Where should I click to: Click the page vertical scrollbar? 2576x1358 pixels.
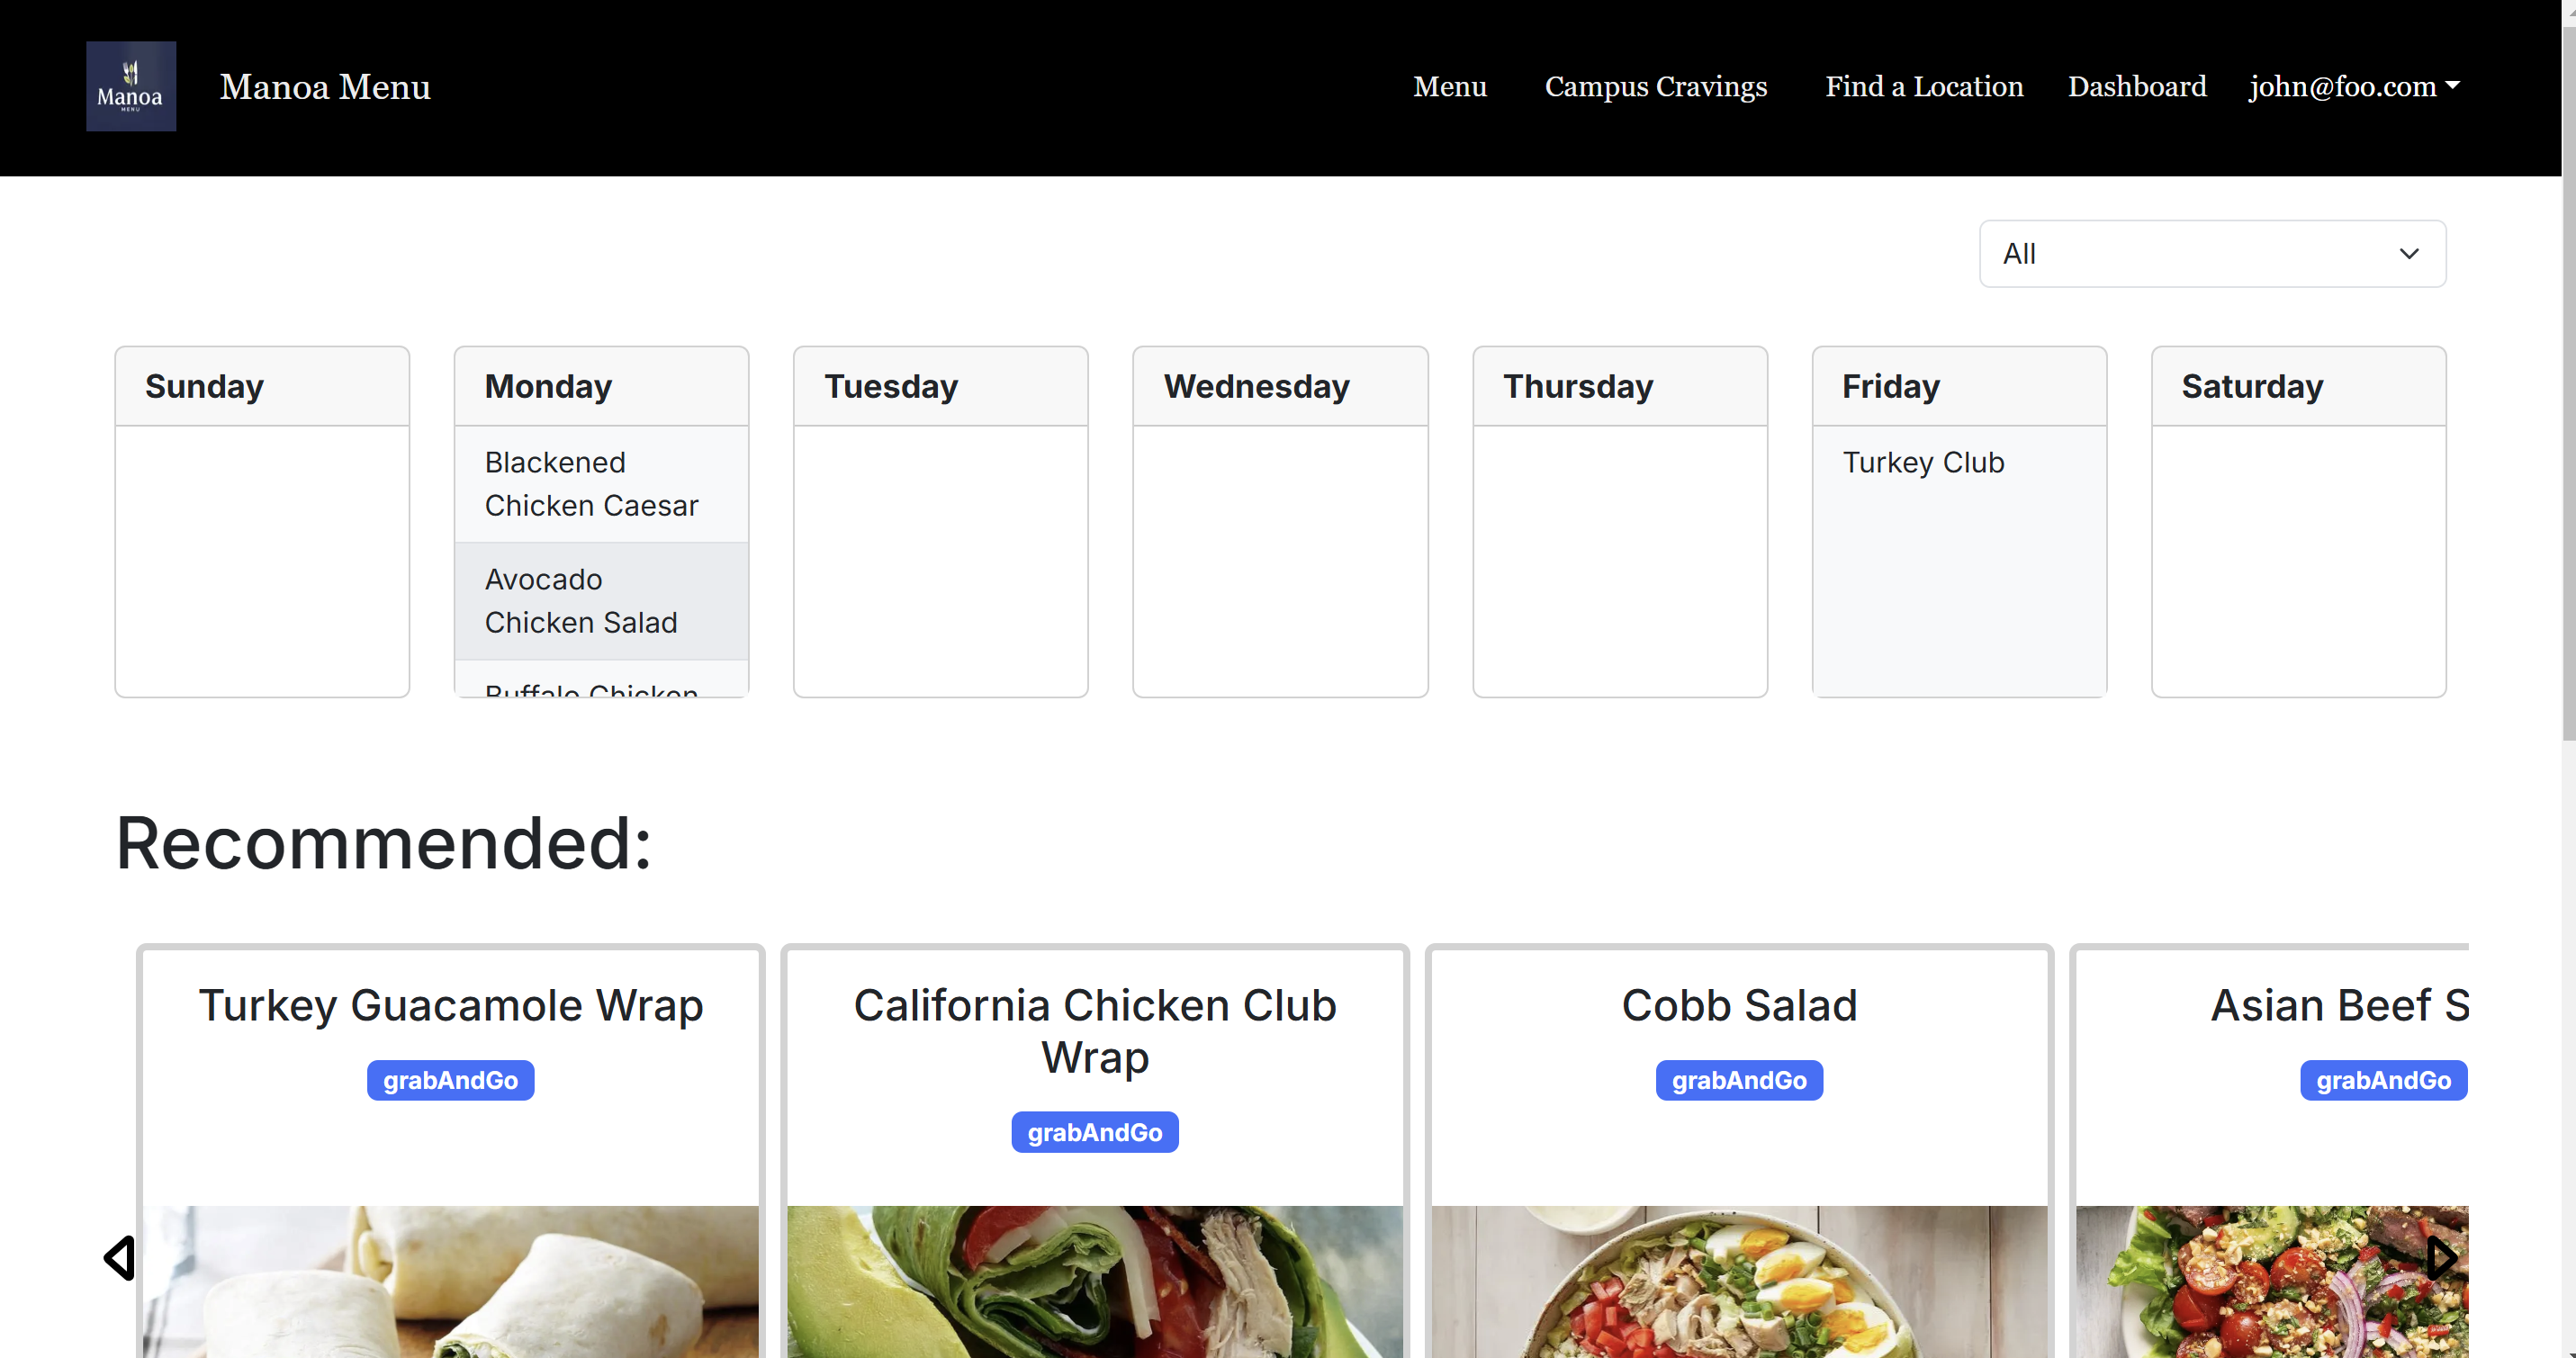click(x=2567, y=400)
